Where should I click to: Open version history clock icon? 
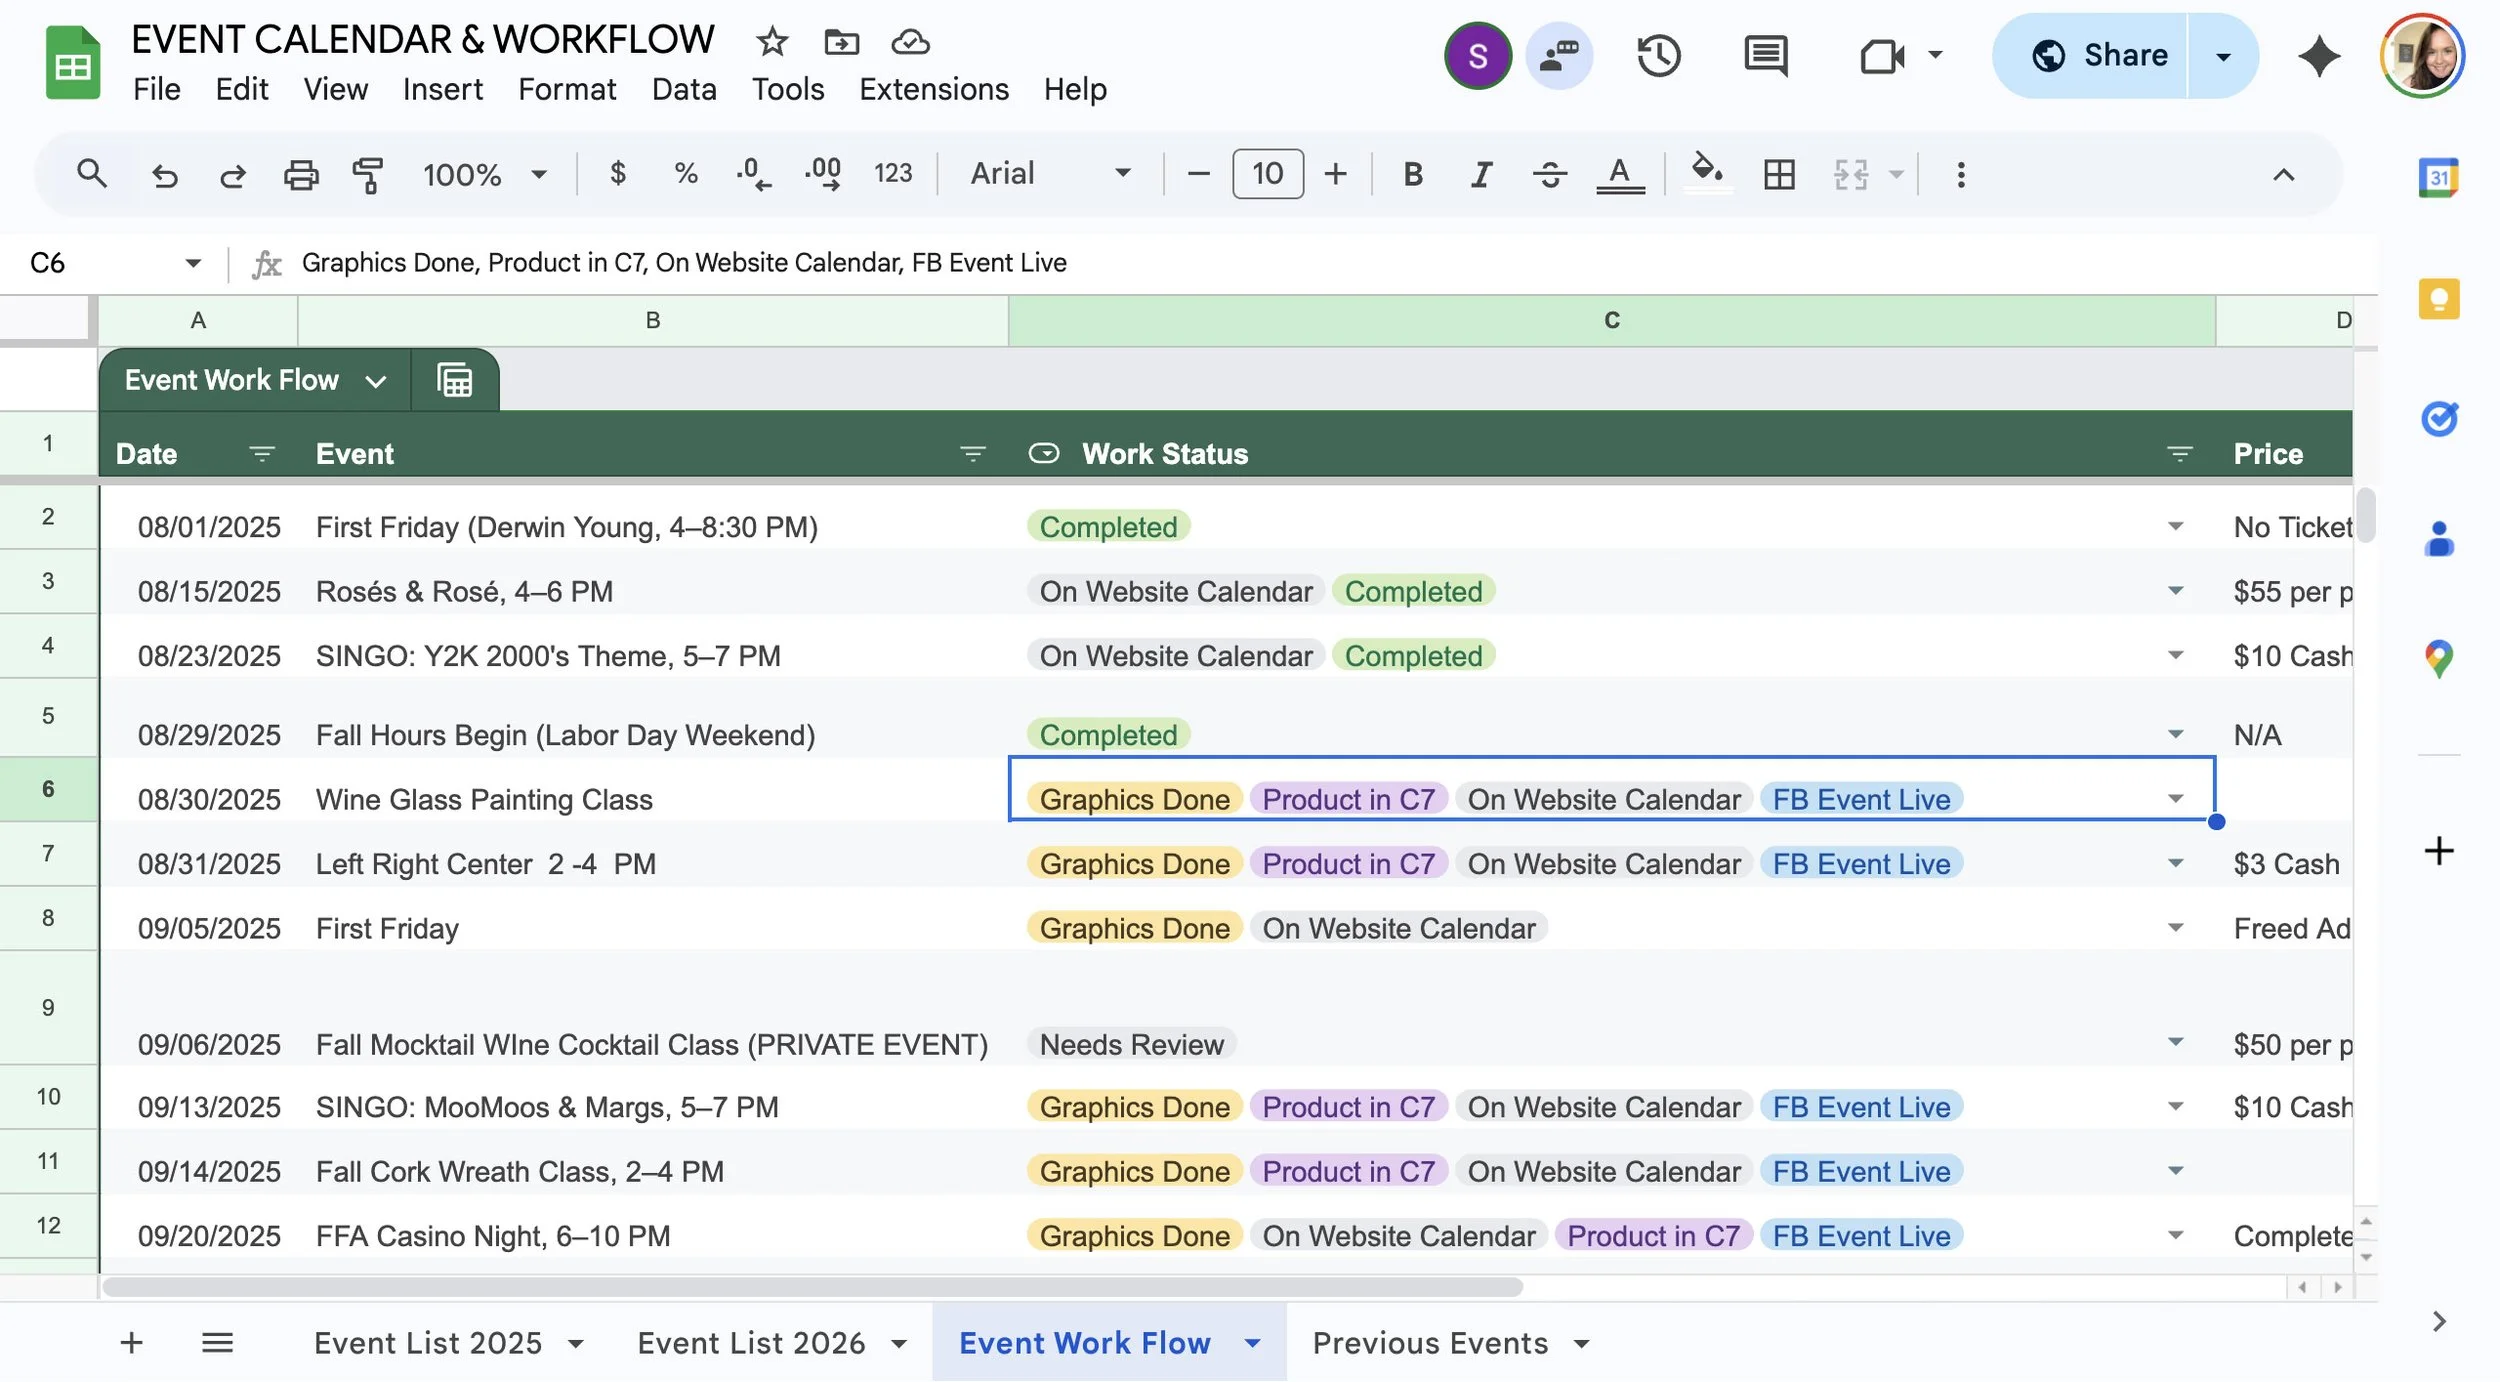1658,55
